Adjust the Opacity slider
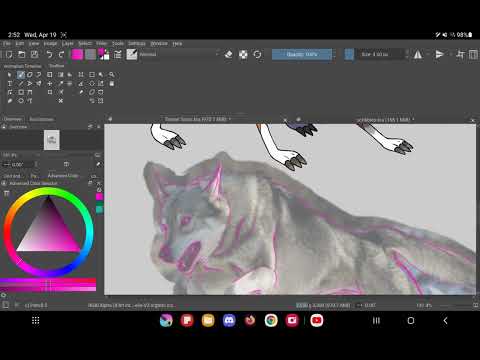The image size is (480, 360). coord(302,54)
